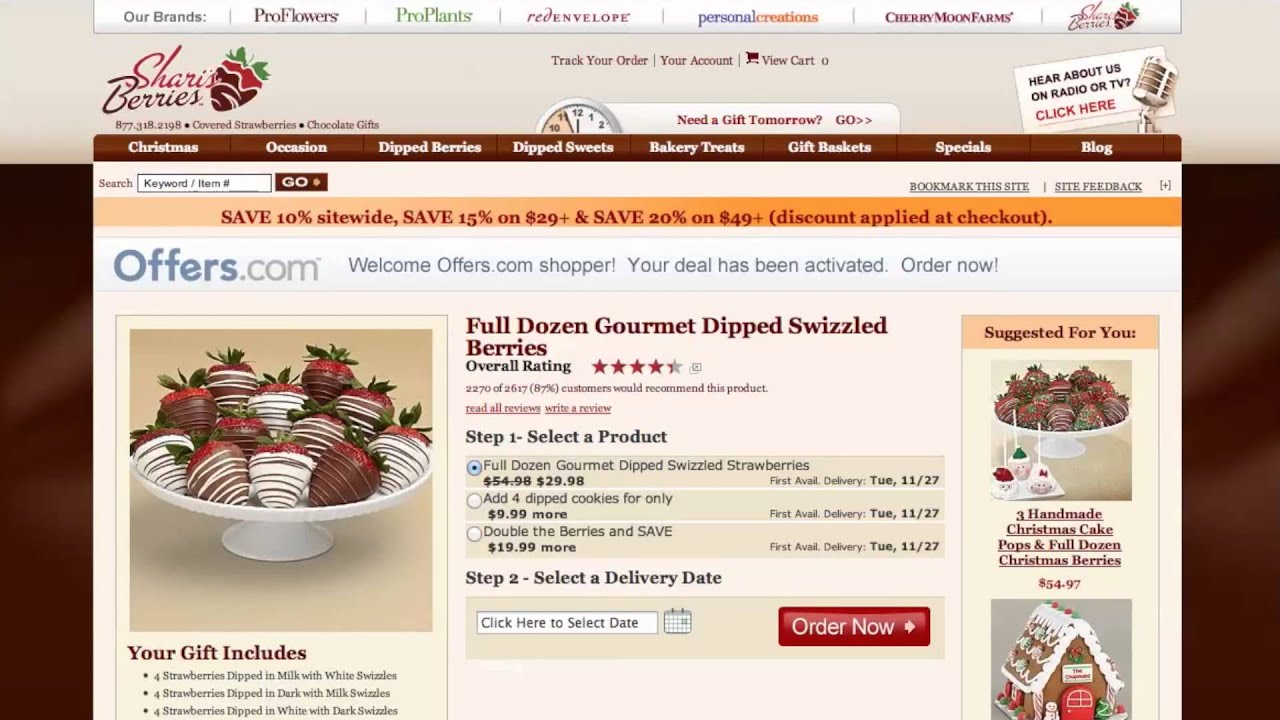The height and width of the screenshot is (720, 1280).
Task: Select Add 4 dipped cookies option
Action: pos(474,500)
